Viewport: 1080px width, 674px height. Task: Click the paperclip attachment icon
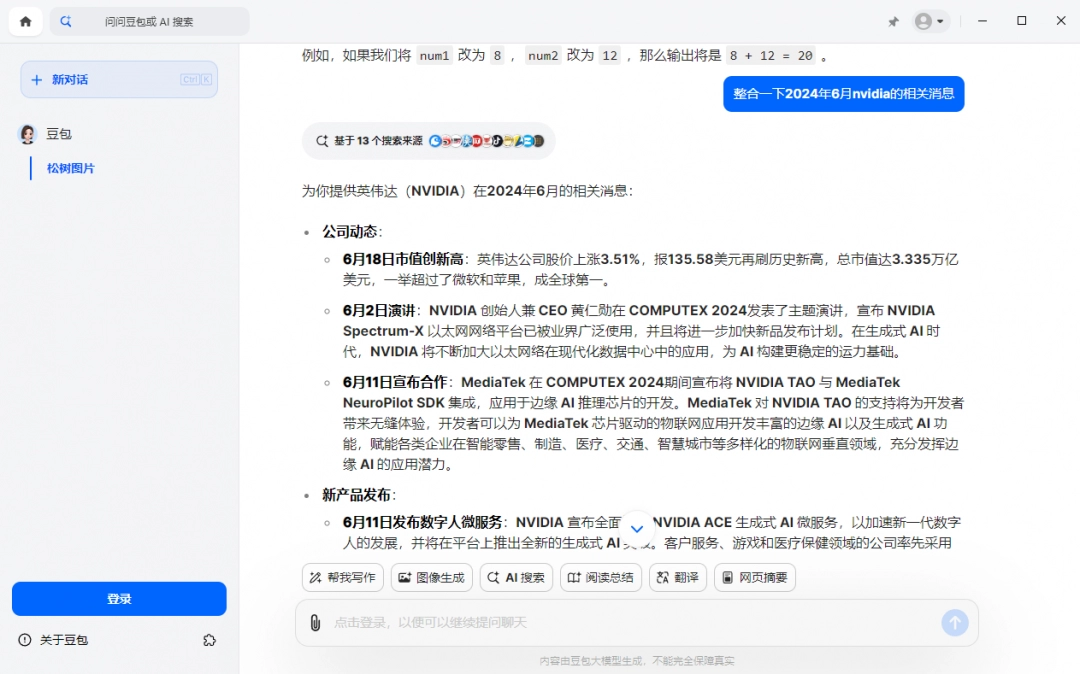pyautogui.click(x=315, y=622)
